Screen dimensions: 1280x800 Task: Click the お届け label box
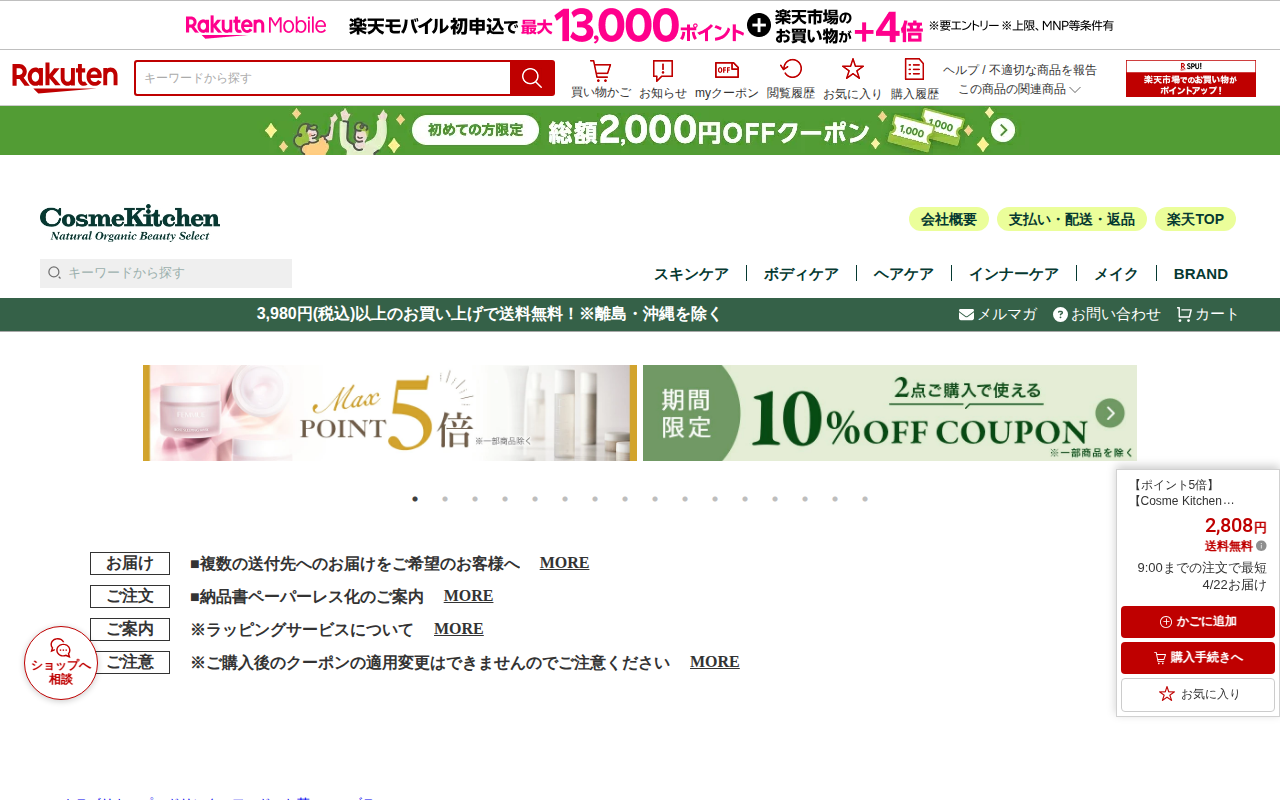[x=130, y=564]
